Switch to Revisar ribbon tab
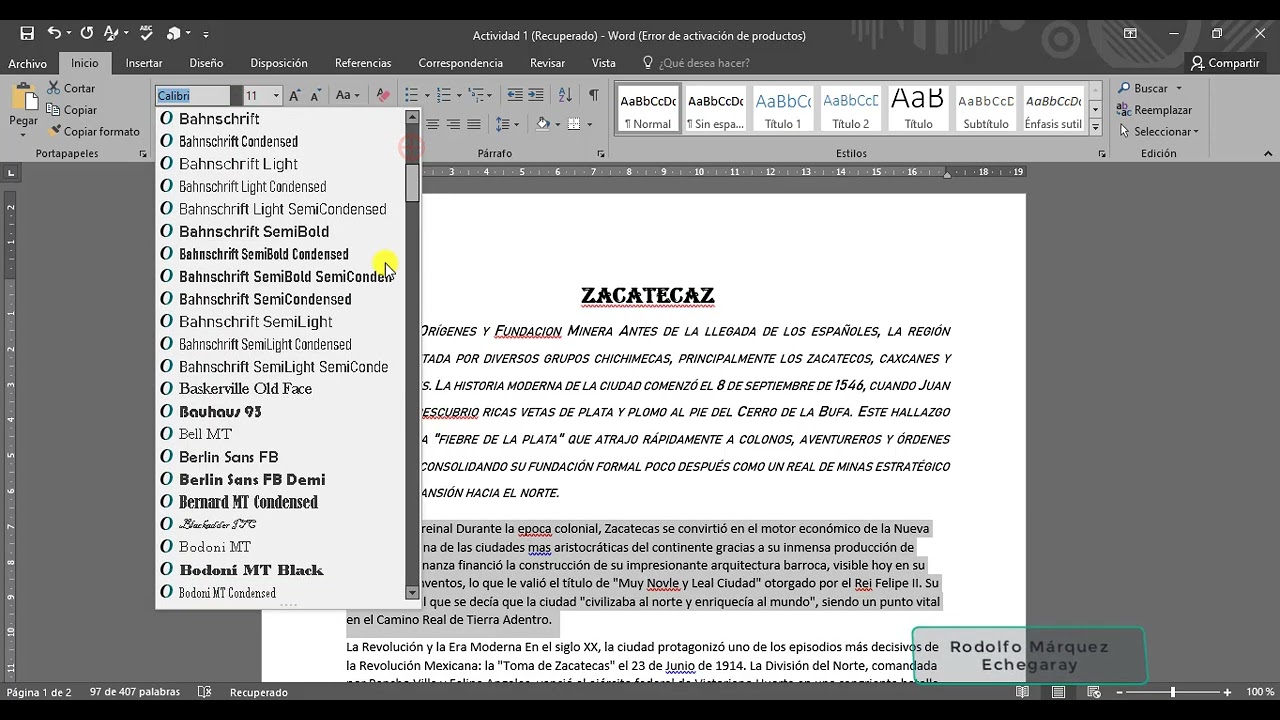The width and height of the screenshot is (1280, 720). click(x=547, y=63)
